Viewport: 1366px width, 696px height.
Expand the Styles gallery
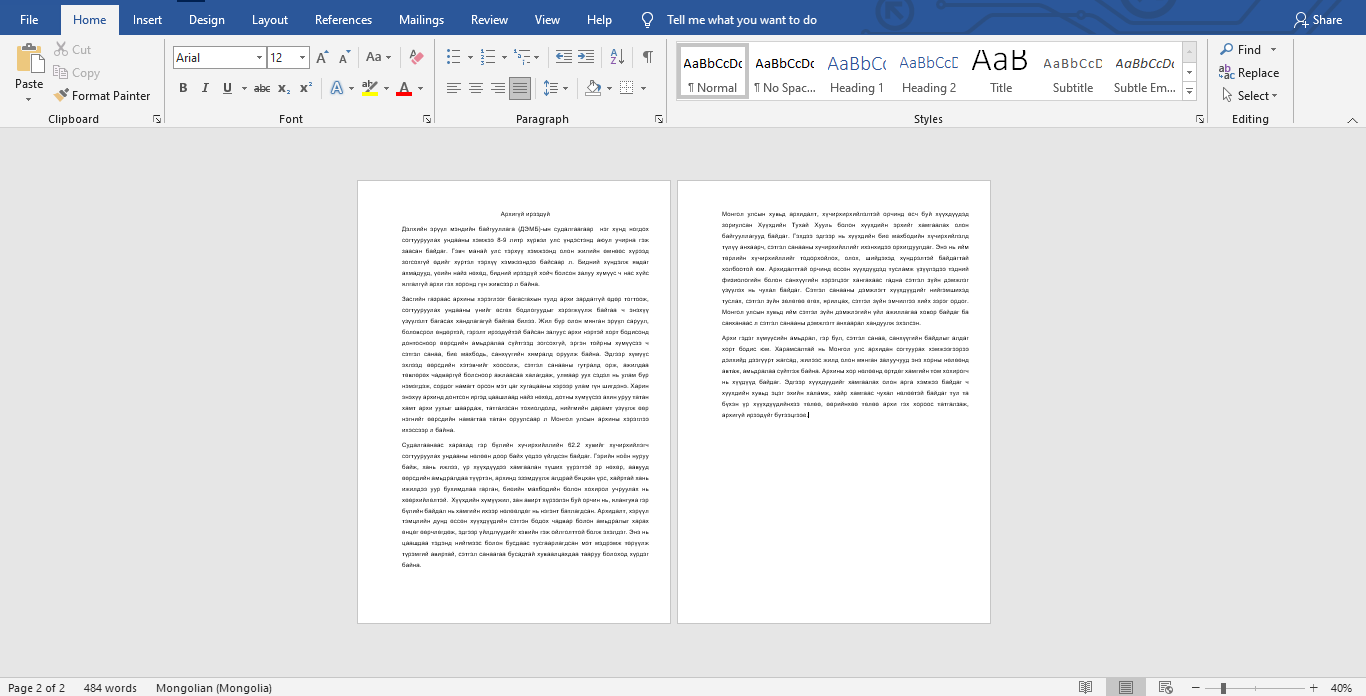click(1189, 92)
